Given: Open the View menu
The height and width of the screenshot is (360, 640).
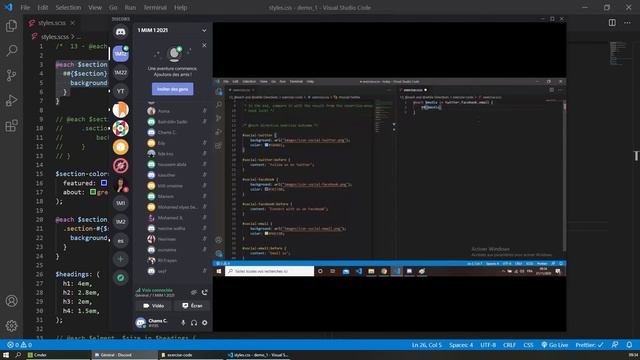Looking at the screenshot, I should tap(95, 7).
